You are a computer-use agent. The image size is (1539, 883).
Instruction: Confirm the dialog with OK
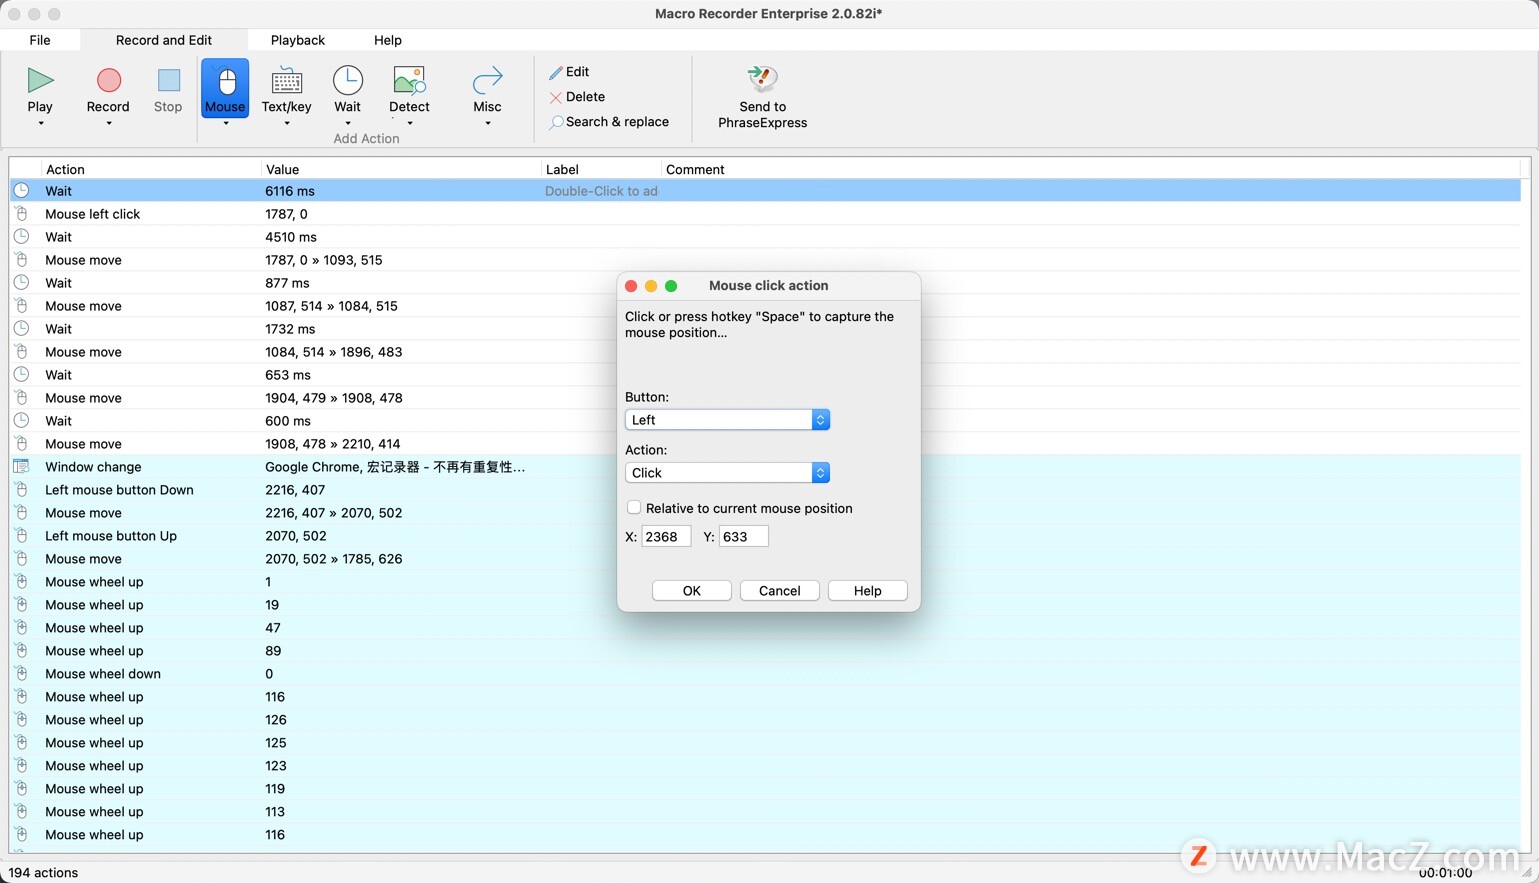(691, 591)
